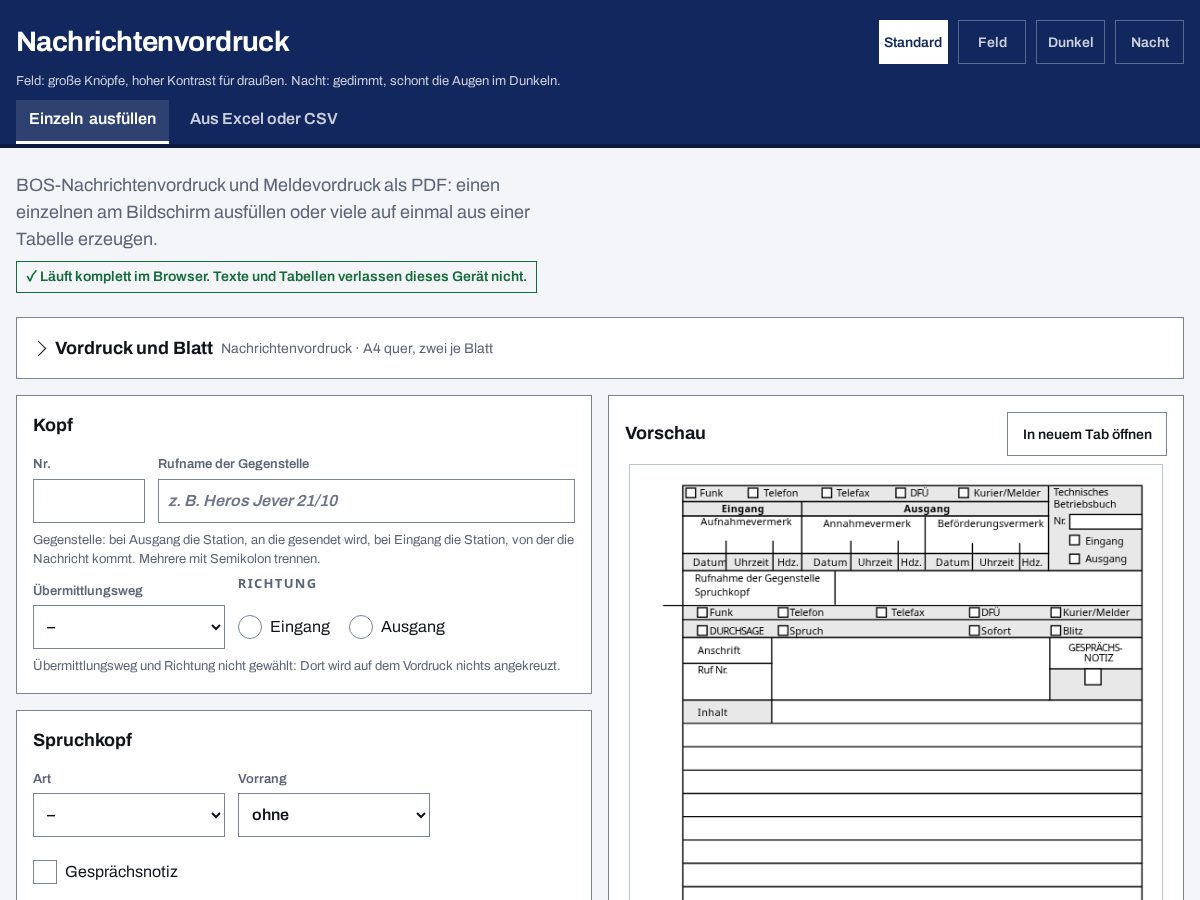Switch to the Standard theme
This screenshot has width=1200, height=900.
click(x=913, y=42)
